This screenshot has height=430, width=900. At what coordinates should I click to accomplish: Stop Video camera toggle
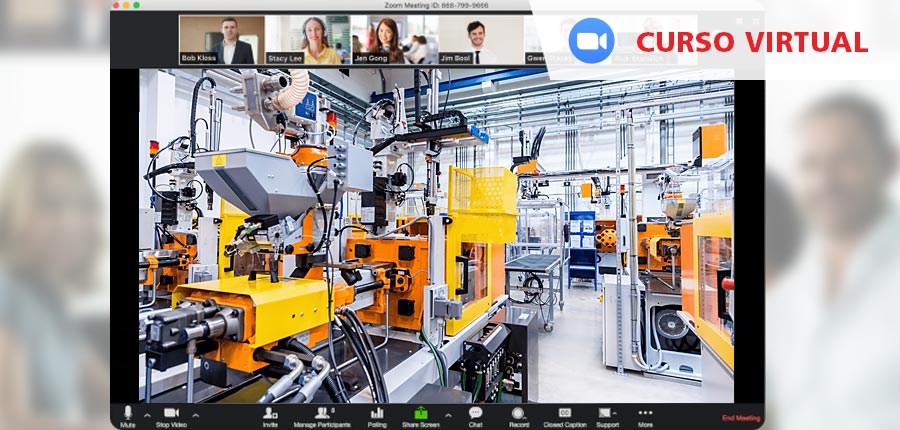[171, 414]
